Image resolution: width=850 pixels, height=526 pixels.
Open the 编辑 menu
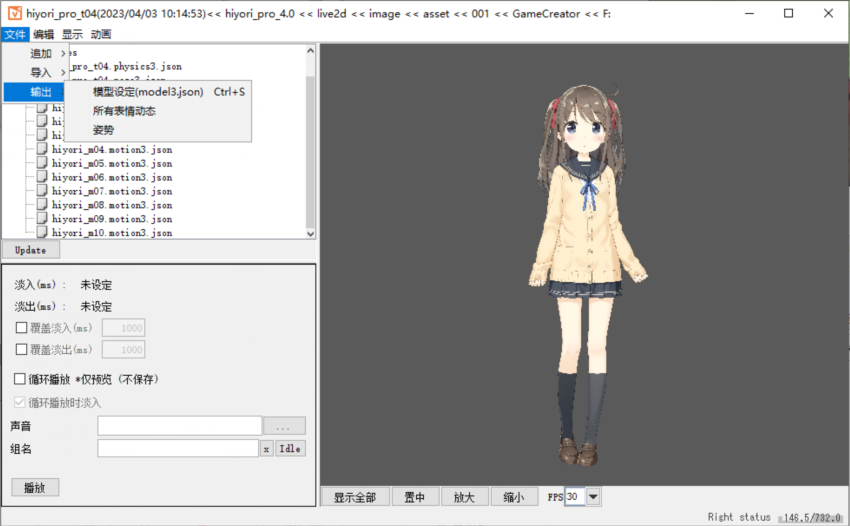43,34
